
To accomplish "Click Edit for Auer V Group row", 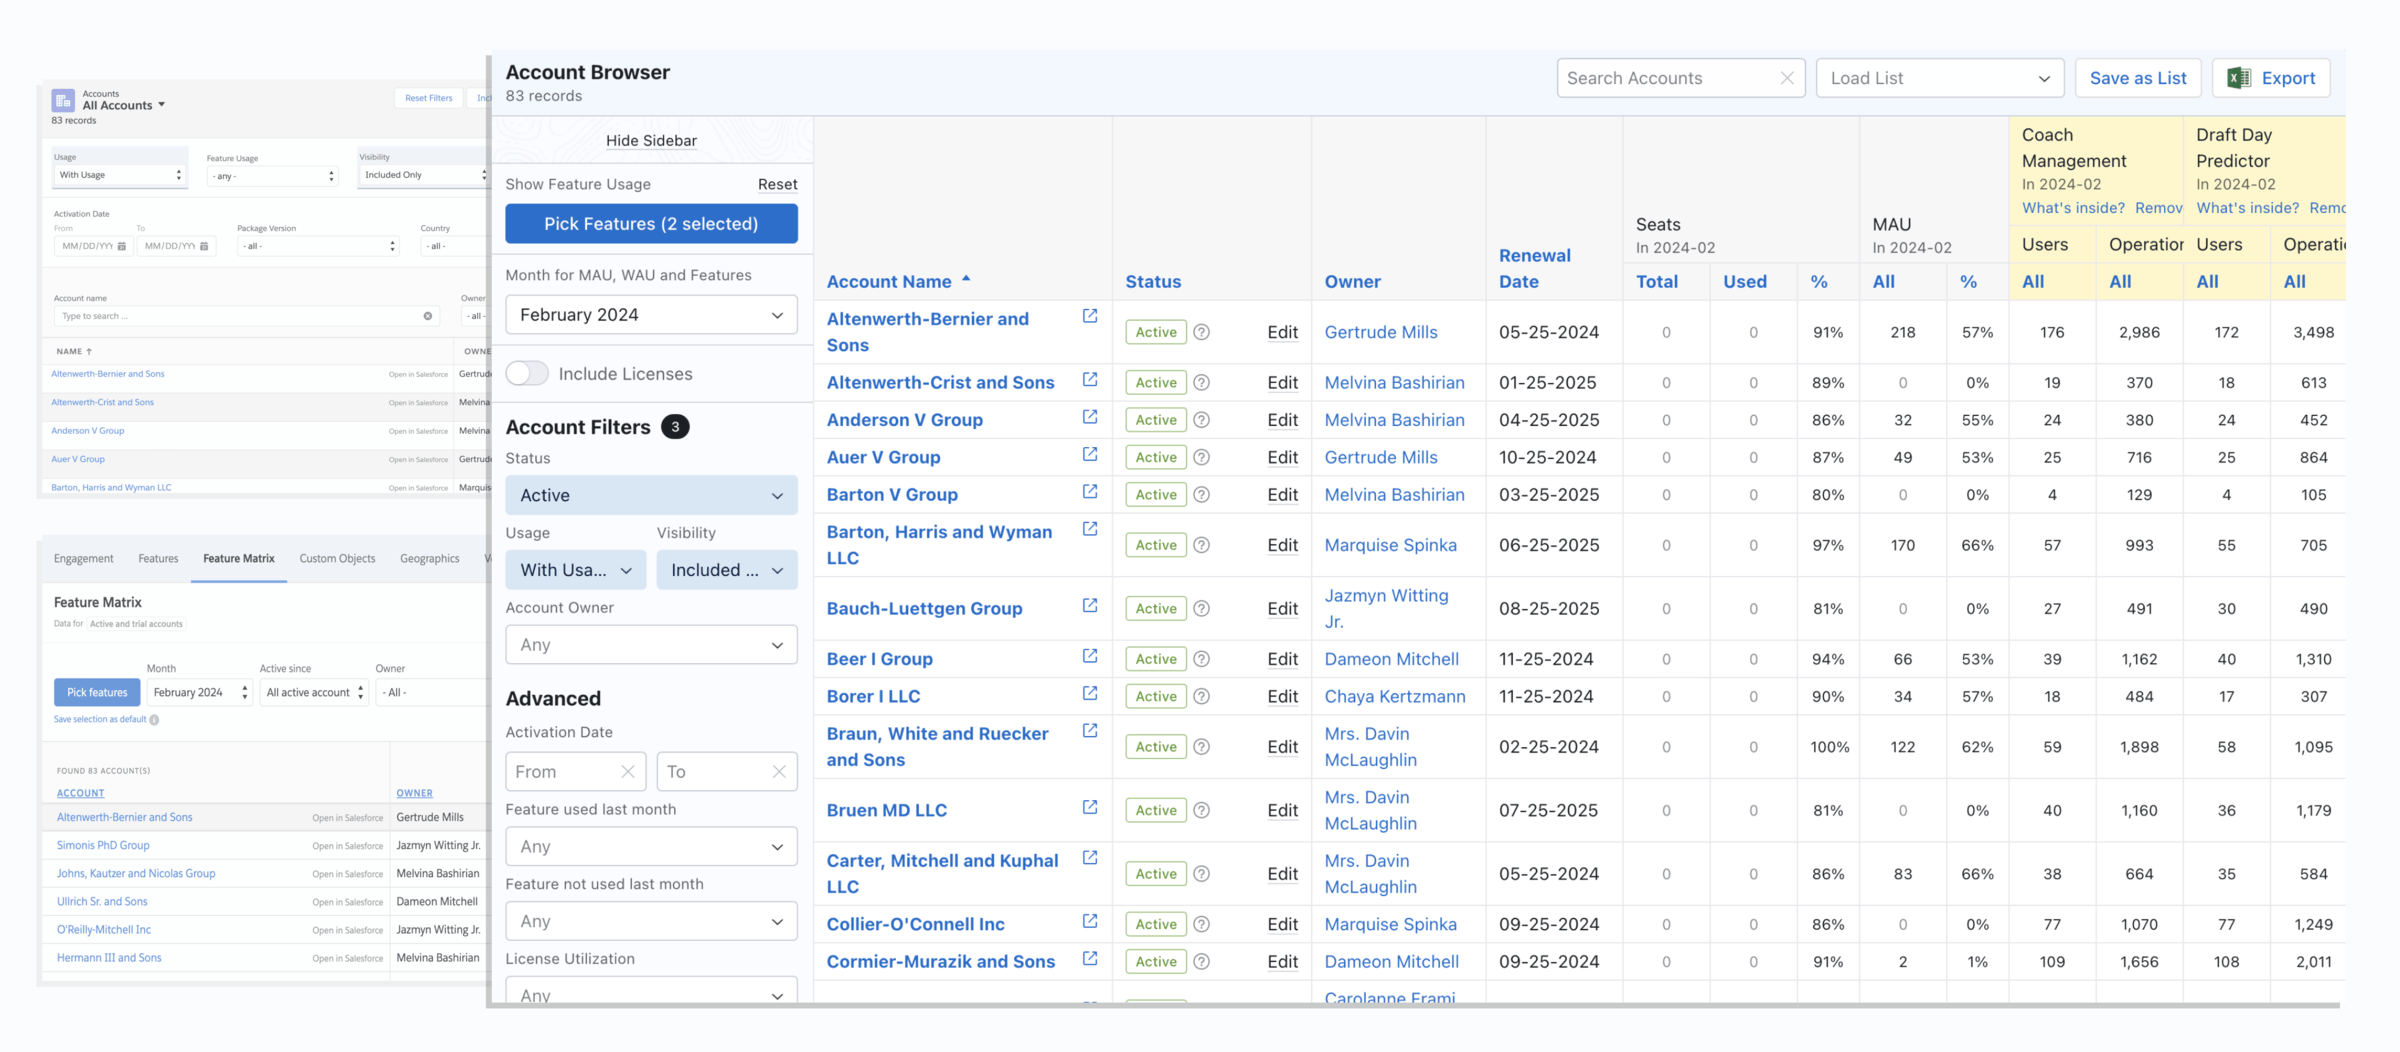I will 1282,458.
